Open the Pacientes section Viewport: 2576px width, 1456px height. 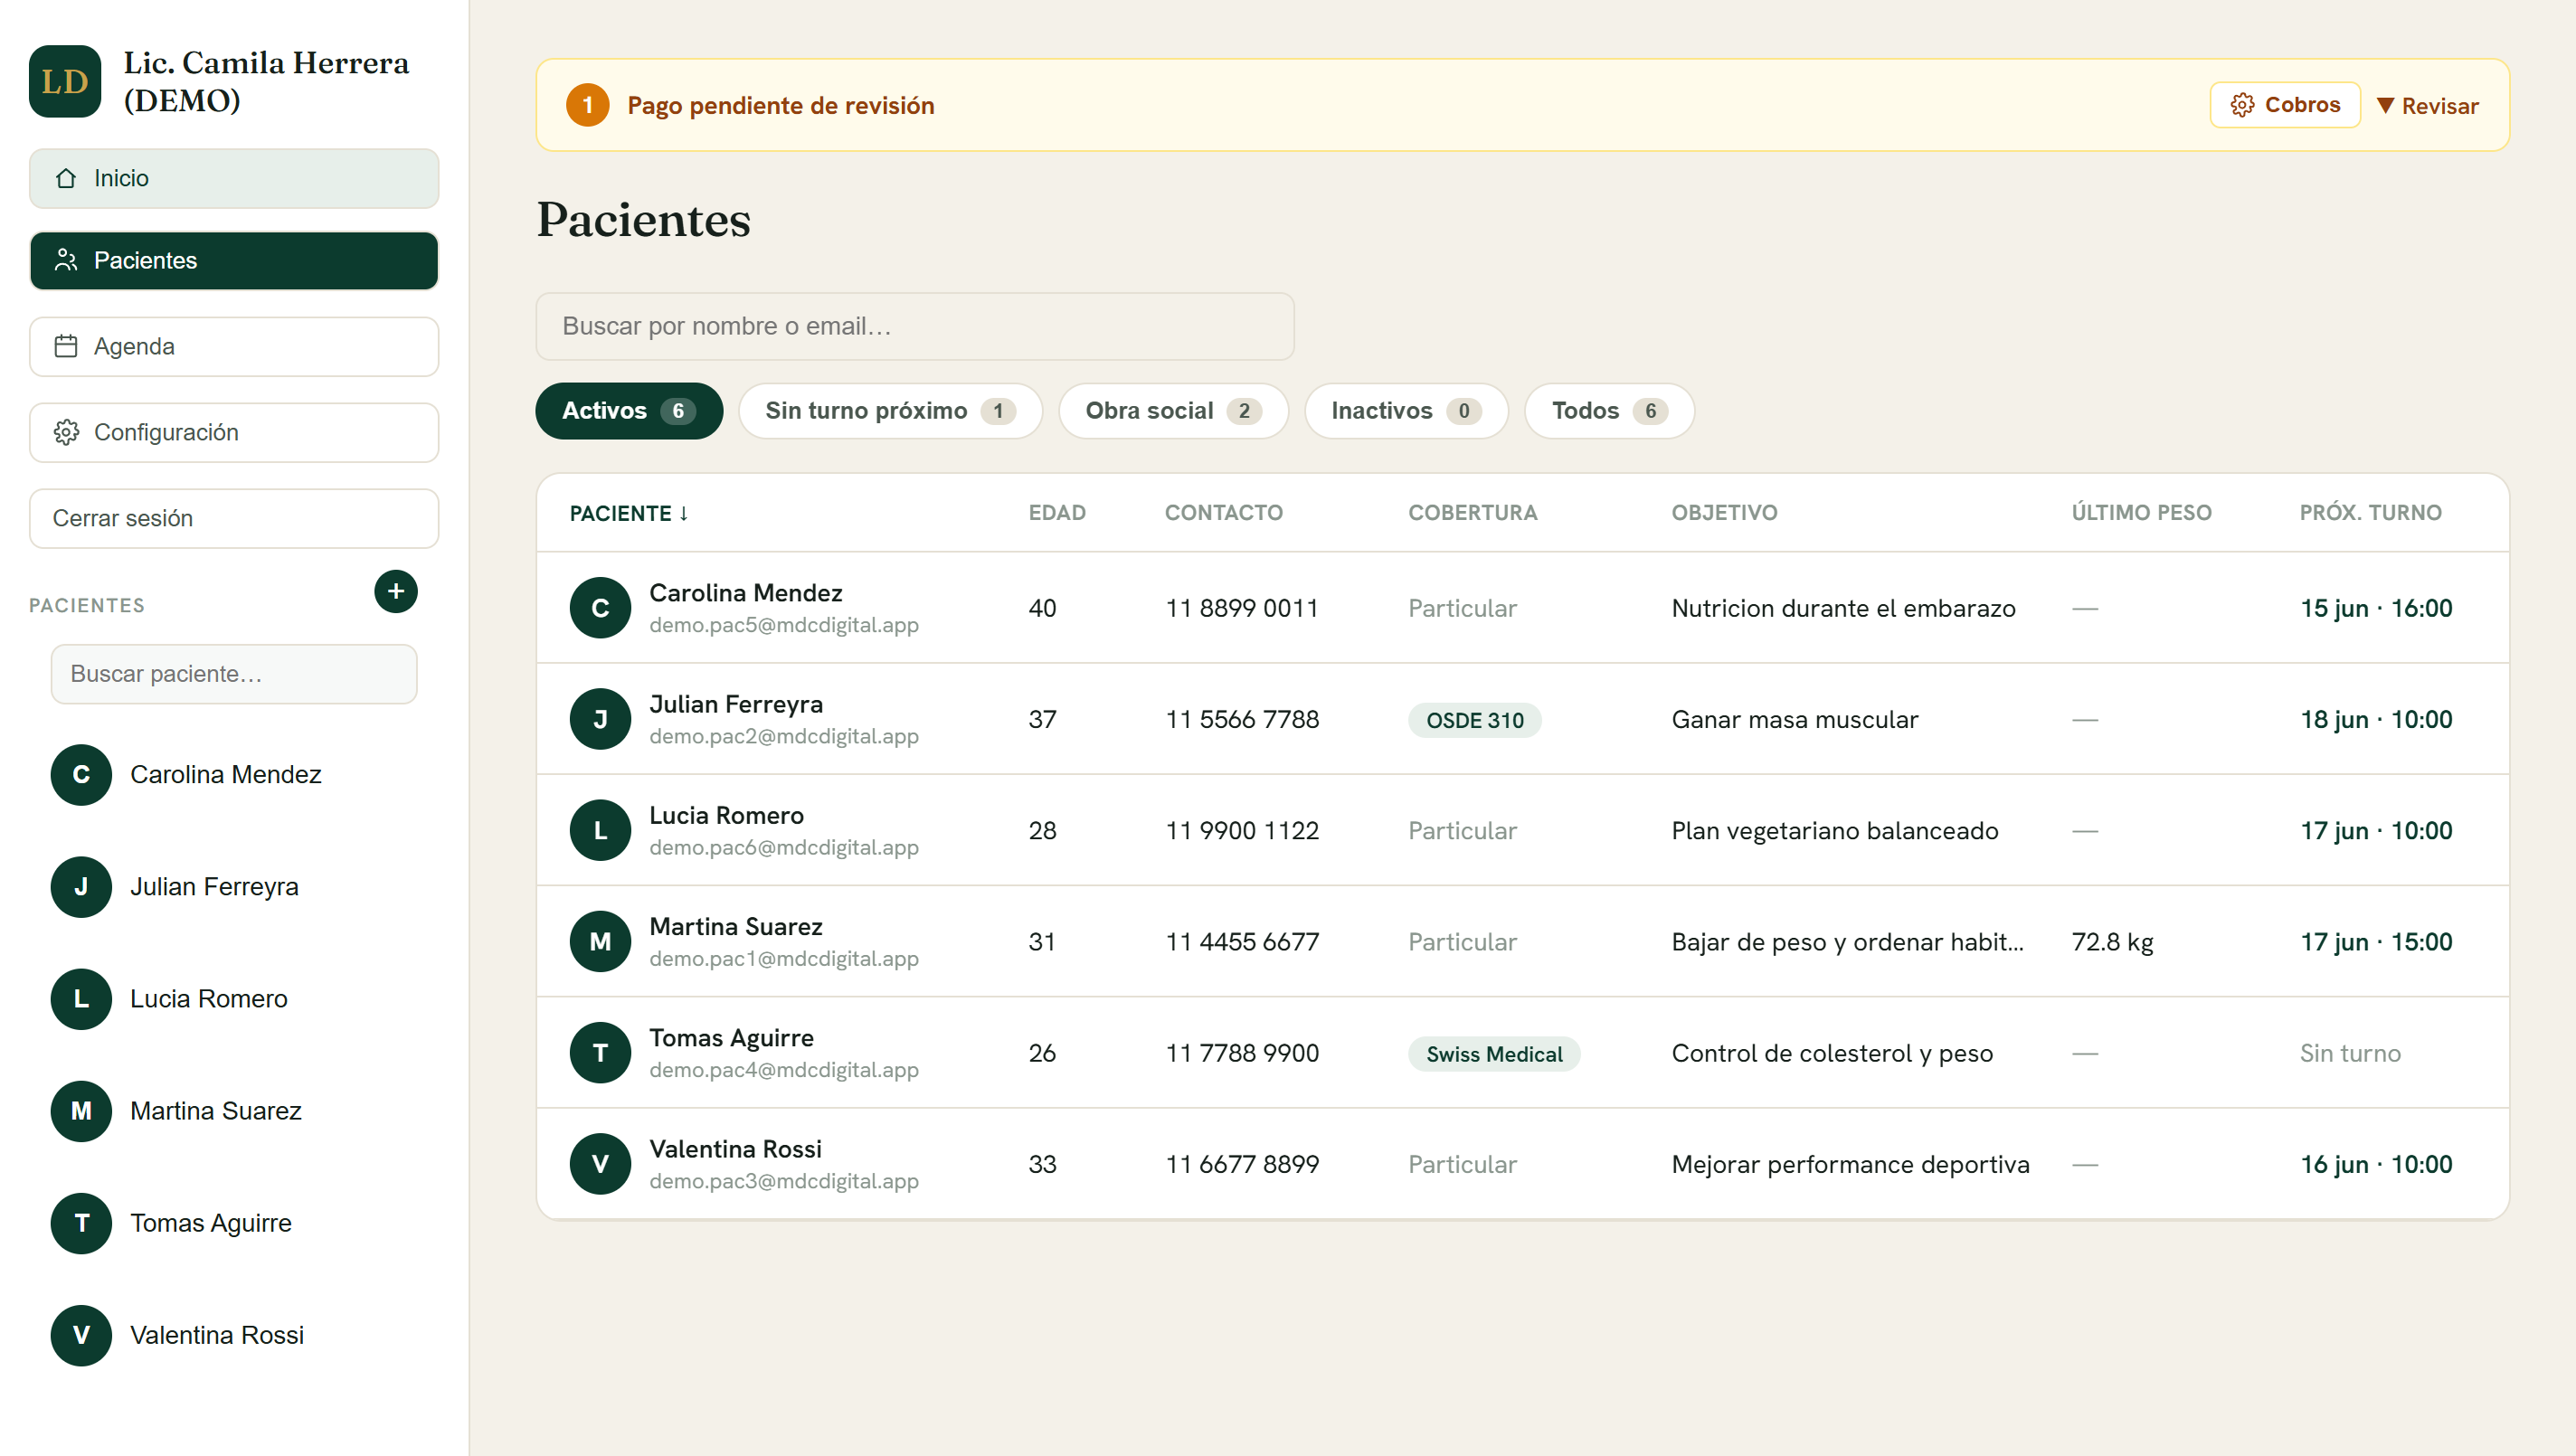pyautogui.click(x=234, y=260)
